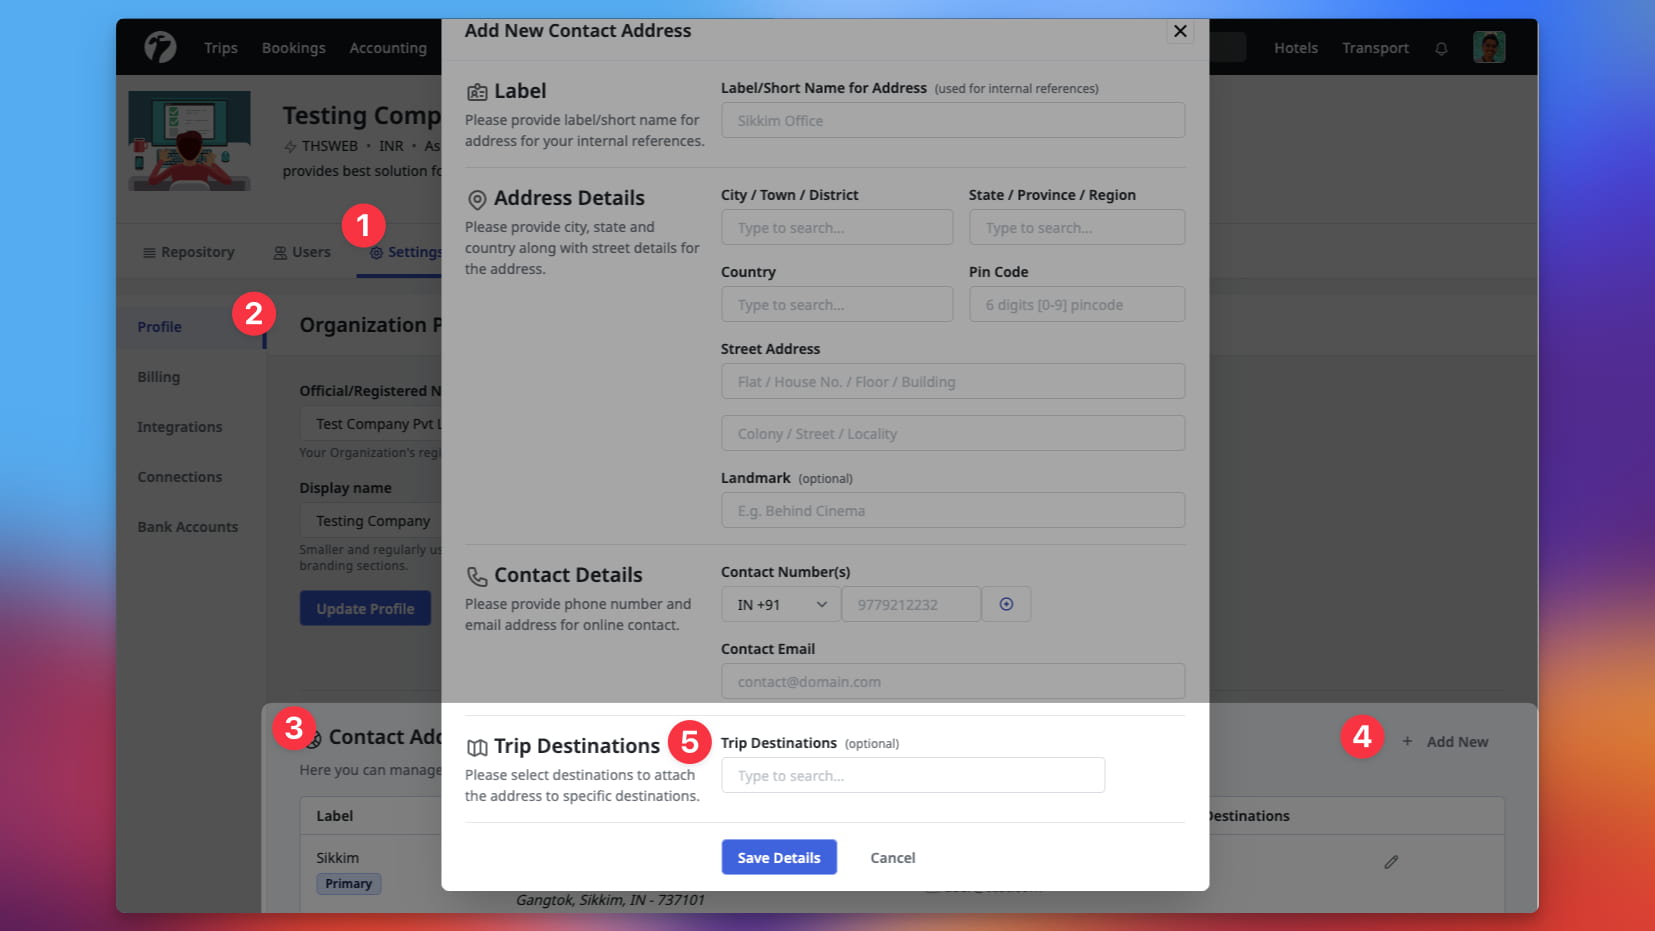The image size is (1655, 931).
Task: Click the notification bell icon
Action: pos(1441,47)
